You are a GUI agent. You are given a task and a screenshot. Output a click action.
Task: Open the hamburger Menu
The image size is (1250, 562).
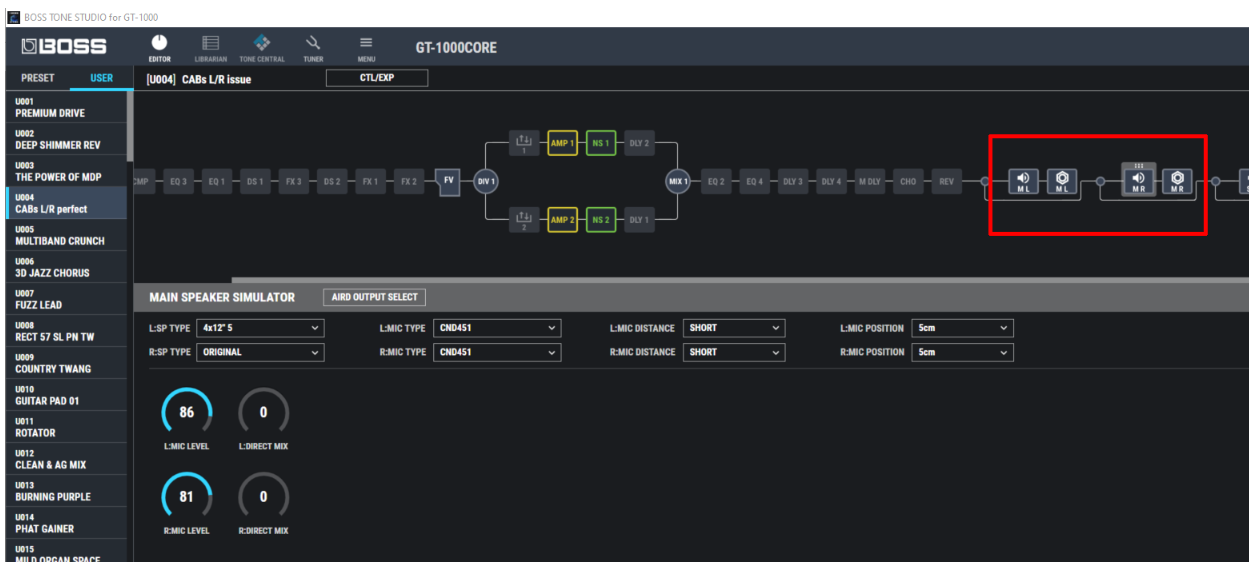[x=366, y=47]
